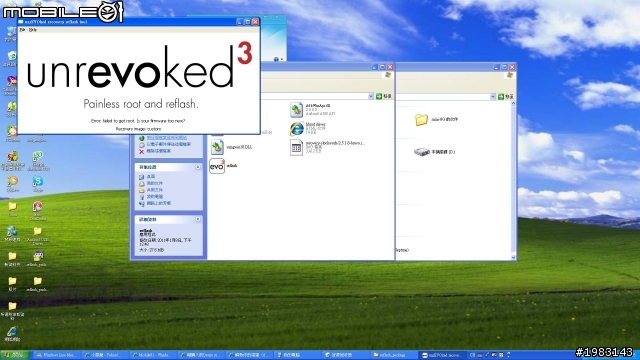Maximize the middle Explorer window
Image resolution: width=640 pixels, height=360 pixels.
coord(382,67)
